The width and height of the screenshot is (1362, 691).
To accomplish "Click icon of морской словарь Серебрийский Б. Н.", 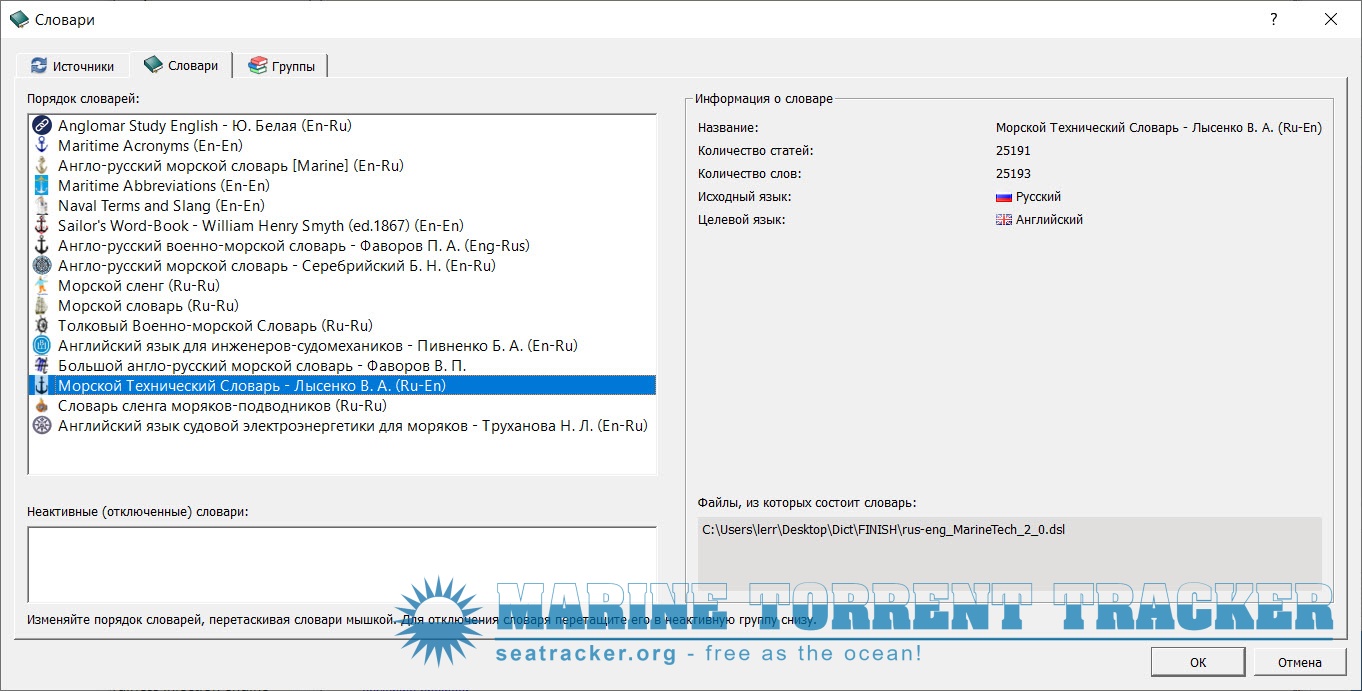I will (x=41, y=266).
